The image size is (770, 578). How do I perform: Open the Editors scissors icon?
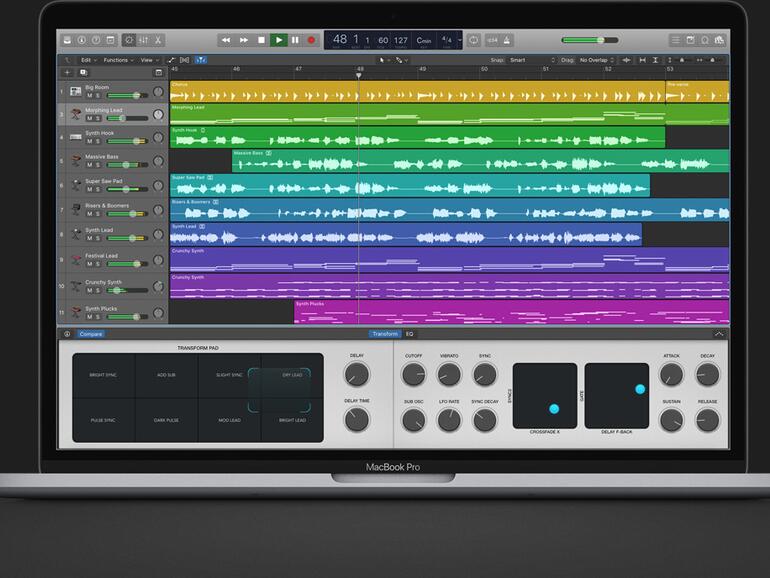click(x=158, y=40)
